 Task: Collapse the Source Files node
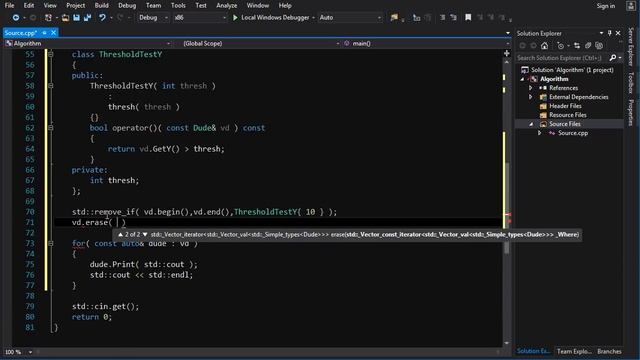click(531, 124)
